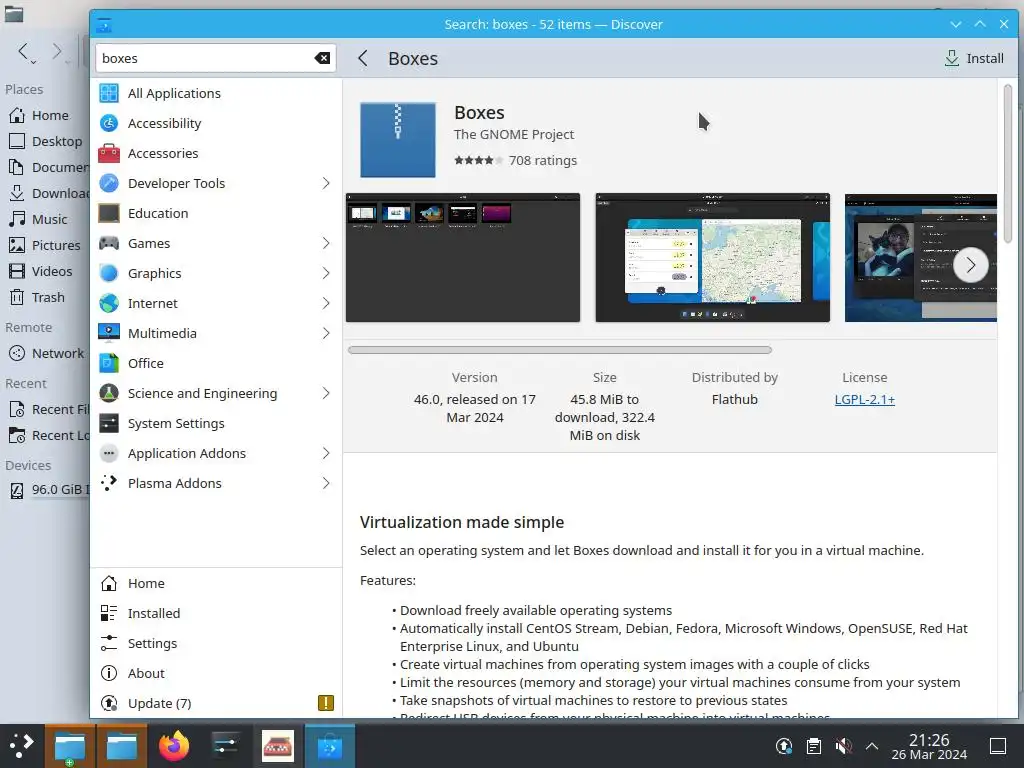Screen dimensions: 1024x768
Task: Expand the Application Addons arrow
Action: click(x=325, y=453)
